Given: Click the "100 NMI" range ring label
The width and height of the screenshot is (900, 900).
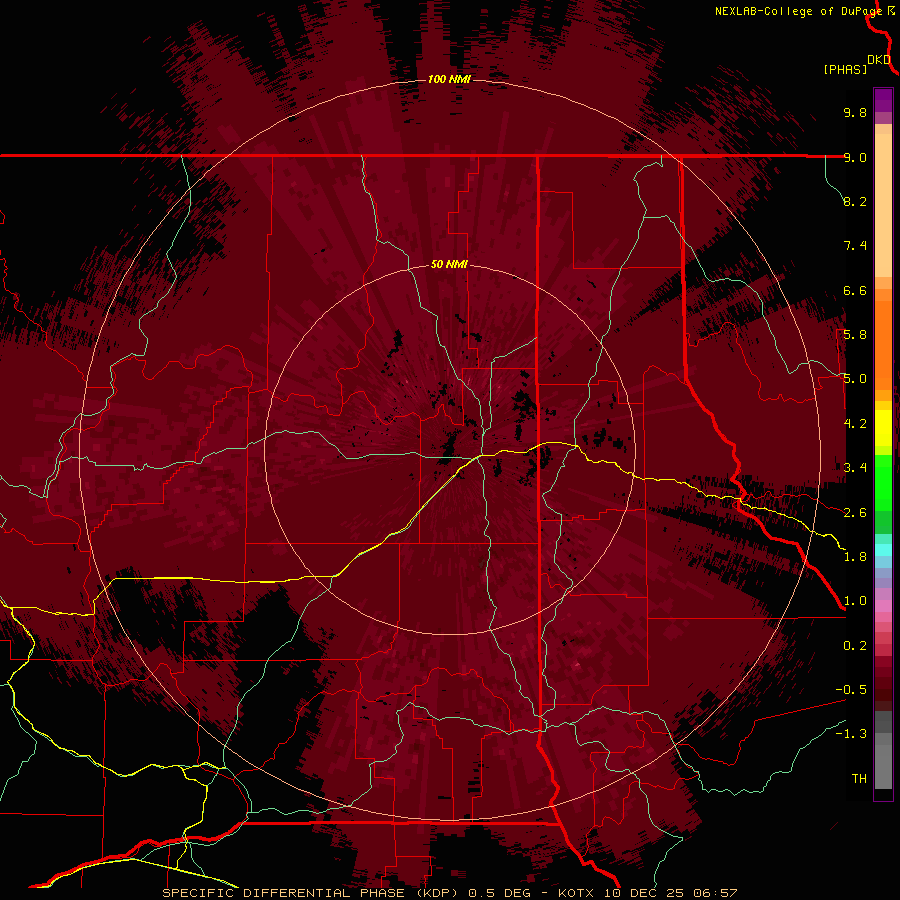Looking at the screenshot, I should (449, 79).
